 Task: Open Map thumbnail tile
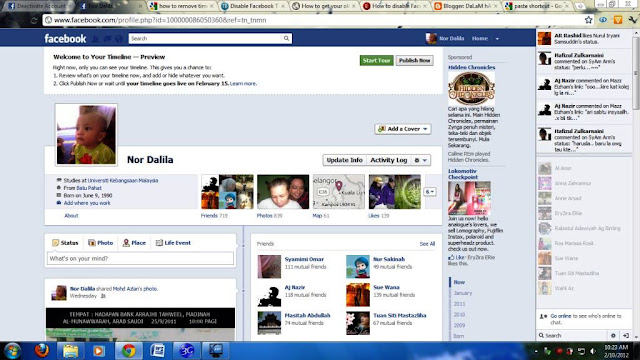click(339, 192)
